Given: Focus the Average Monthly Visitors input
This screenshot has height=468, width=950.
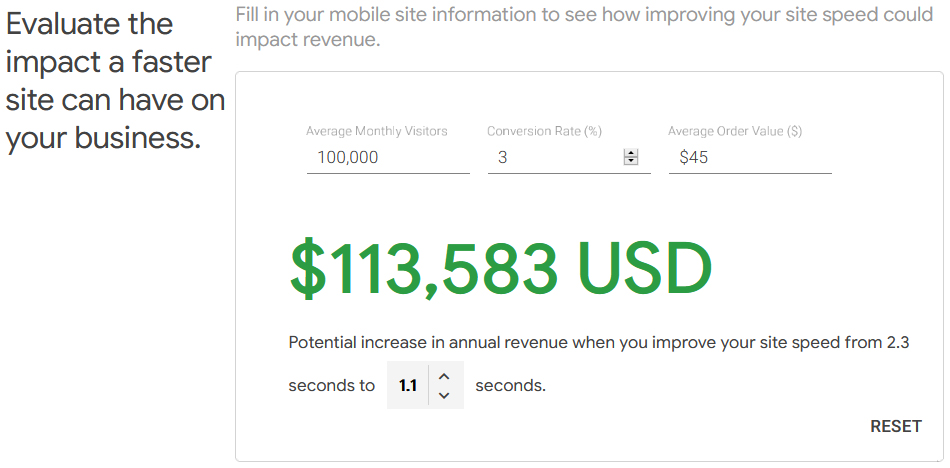Looking at the screenshot, I should tap(387, 157).
